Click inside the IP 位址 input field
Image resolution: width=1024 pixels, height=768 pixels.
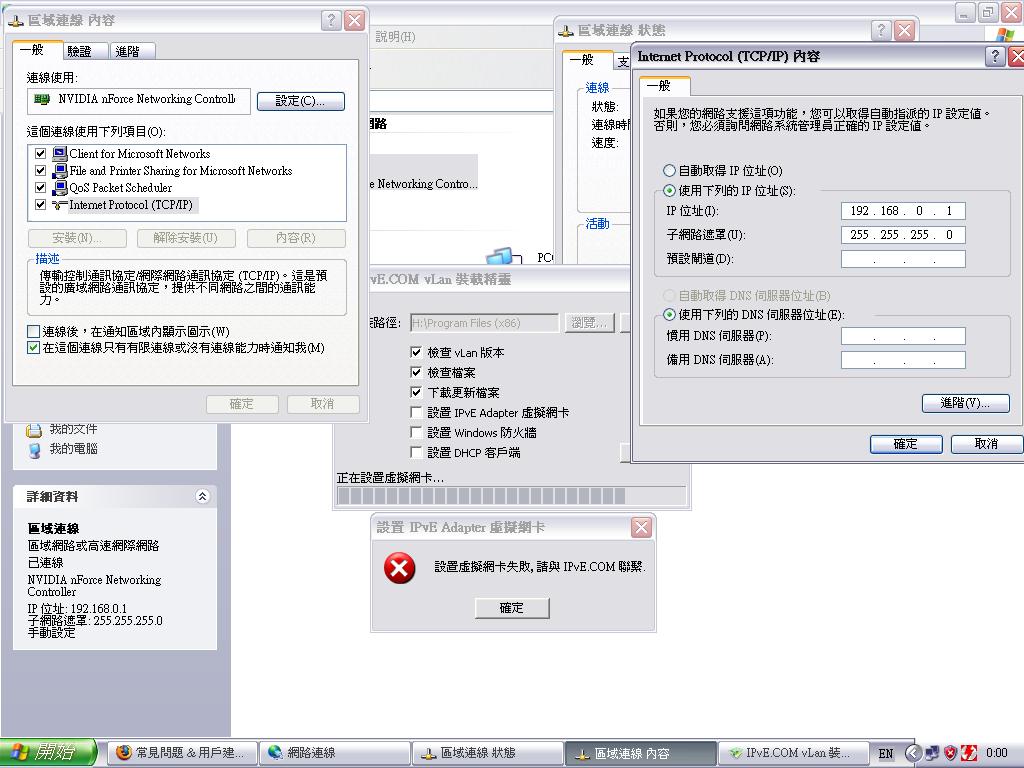coord(900,211)
